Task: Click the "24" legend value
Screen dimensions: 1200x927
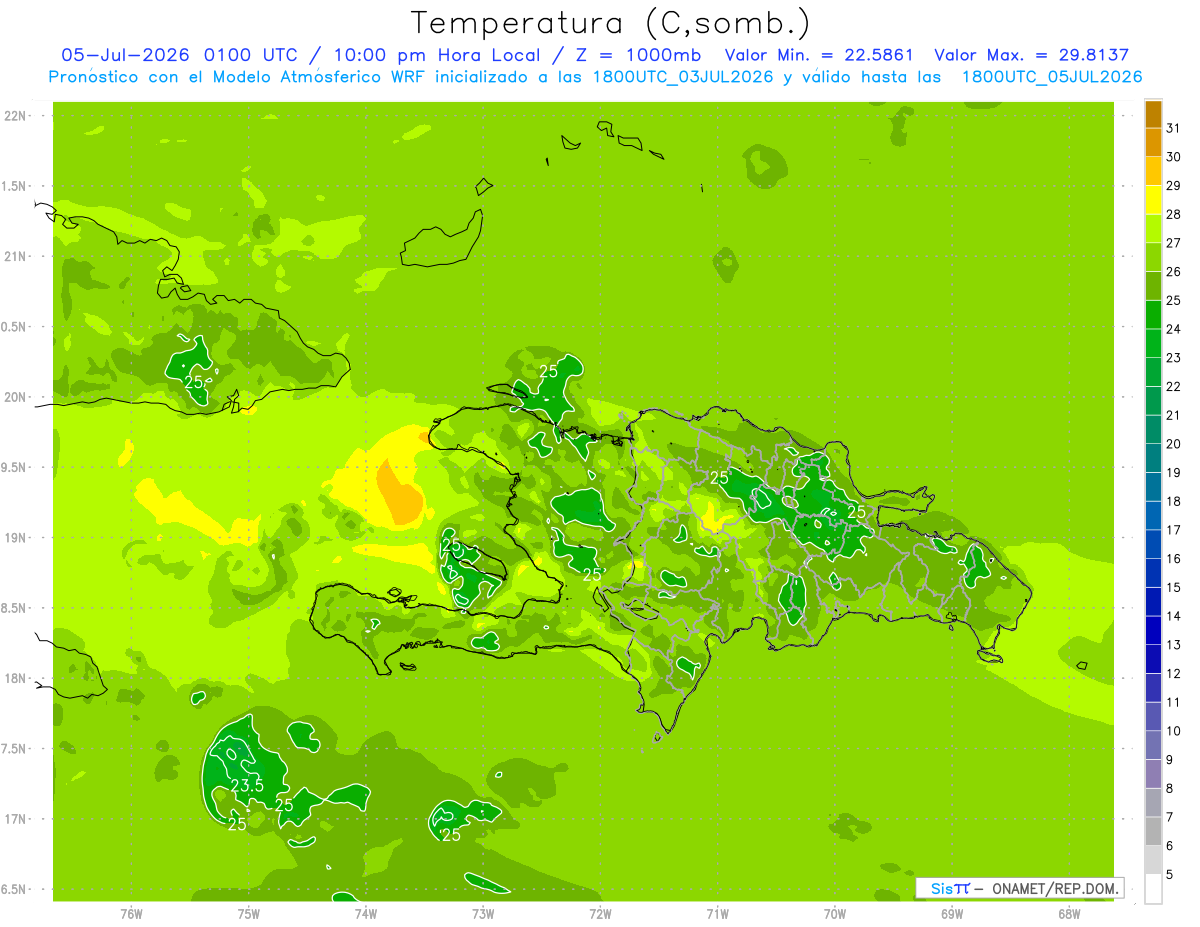Action: [x=1174, y=329]
